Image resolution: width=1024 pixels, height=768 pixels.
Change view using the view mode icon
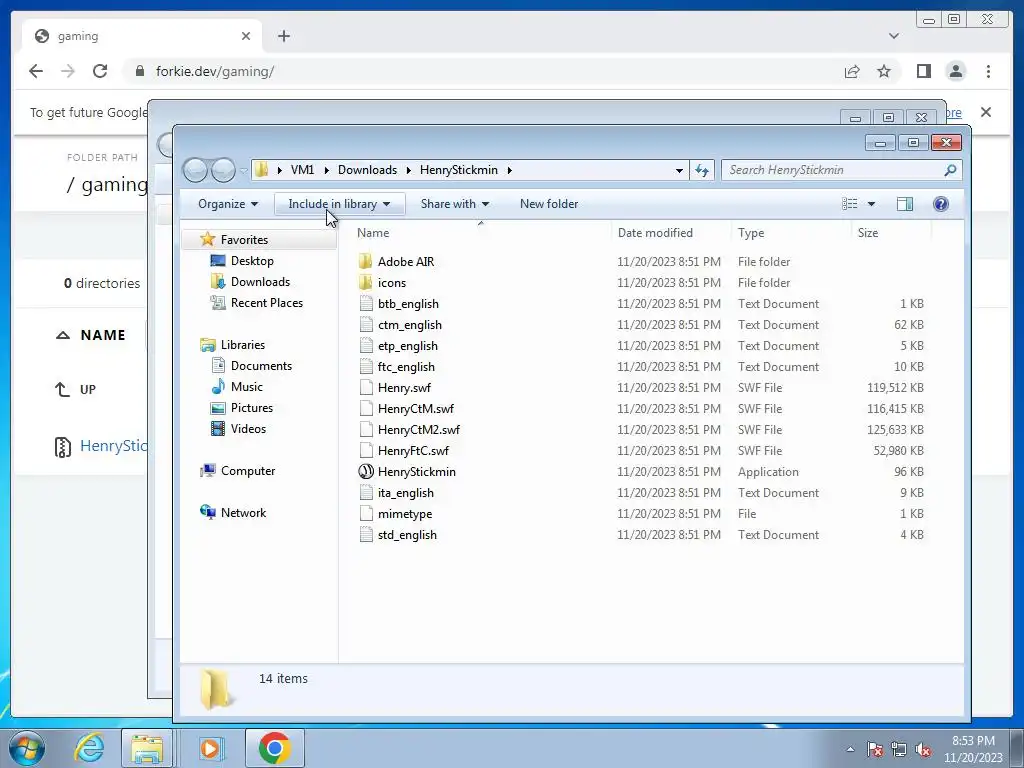pos(850,204)
